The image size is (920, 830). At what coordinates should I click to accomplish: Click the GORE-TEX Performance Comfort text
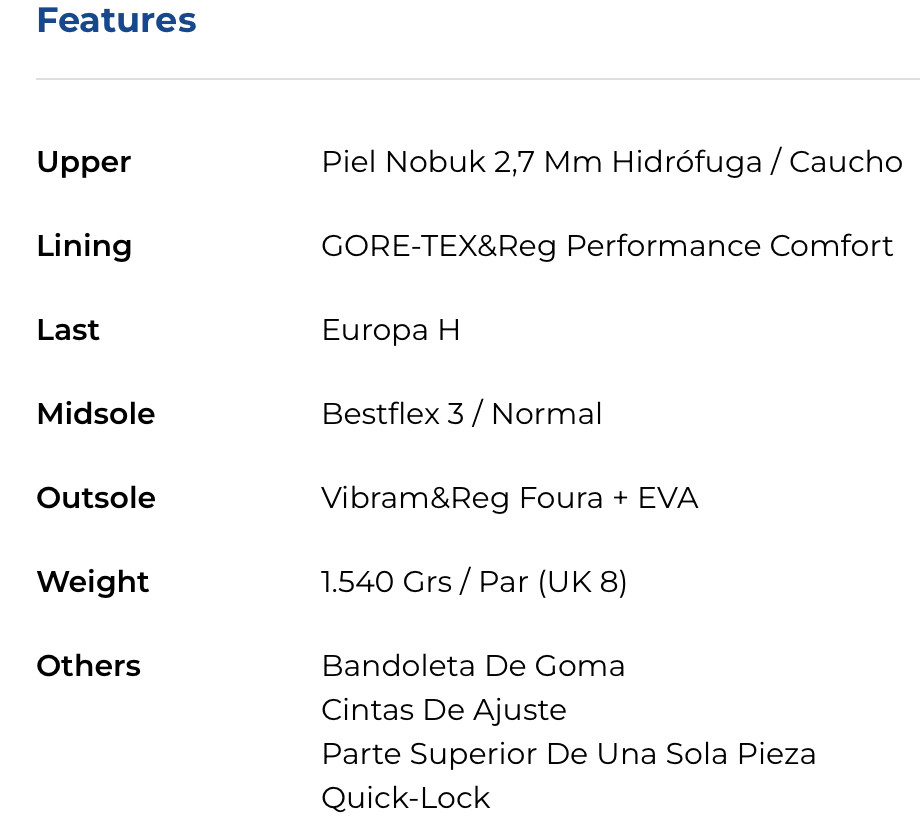pos(607,246)
